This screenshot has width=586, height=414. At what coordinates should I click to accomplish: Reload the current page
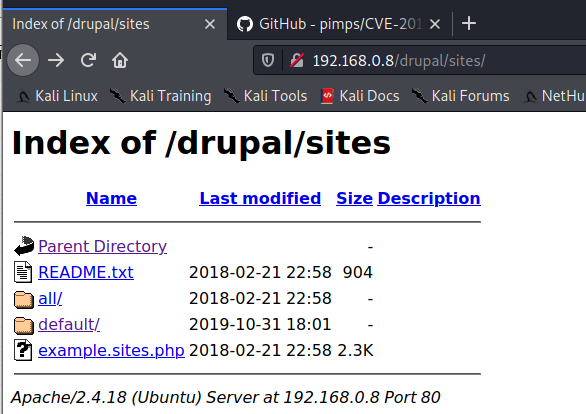pyautogui.click(x=89, y=60)
